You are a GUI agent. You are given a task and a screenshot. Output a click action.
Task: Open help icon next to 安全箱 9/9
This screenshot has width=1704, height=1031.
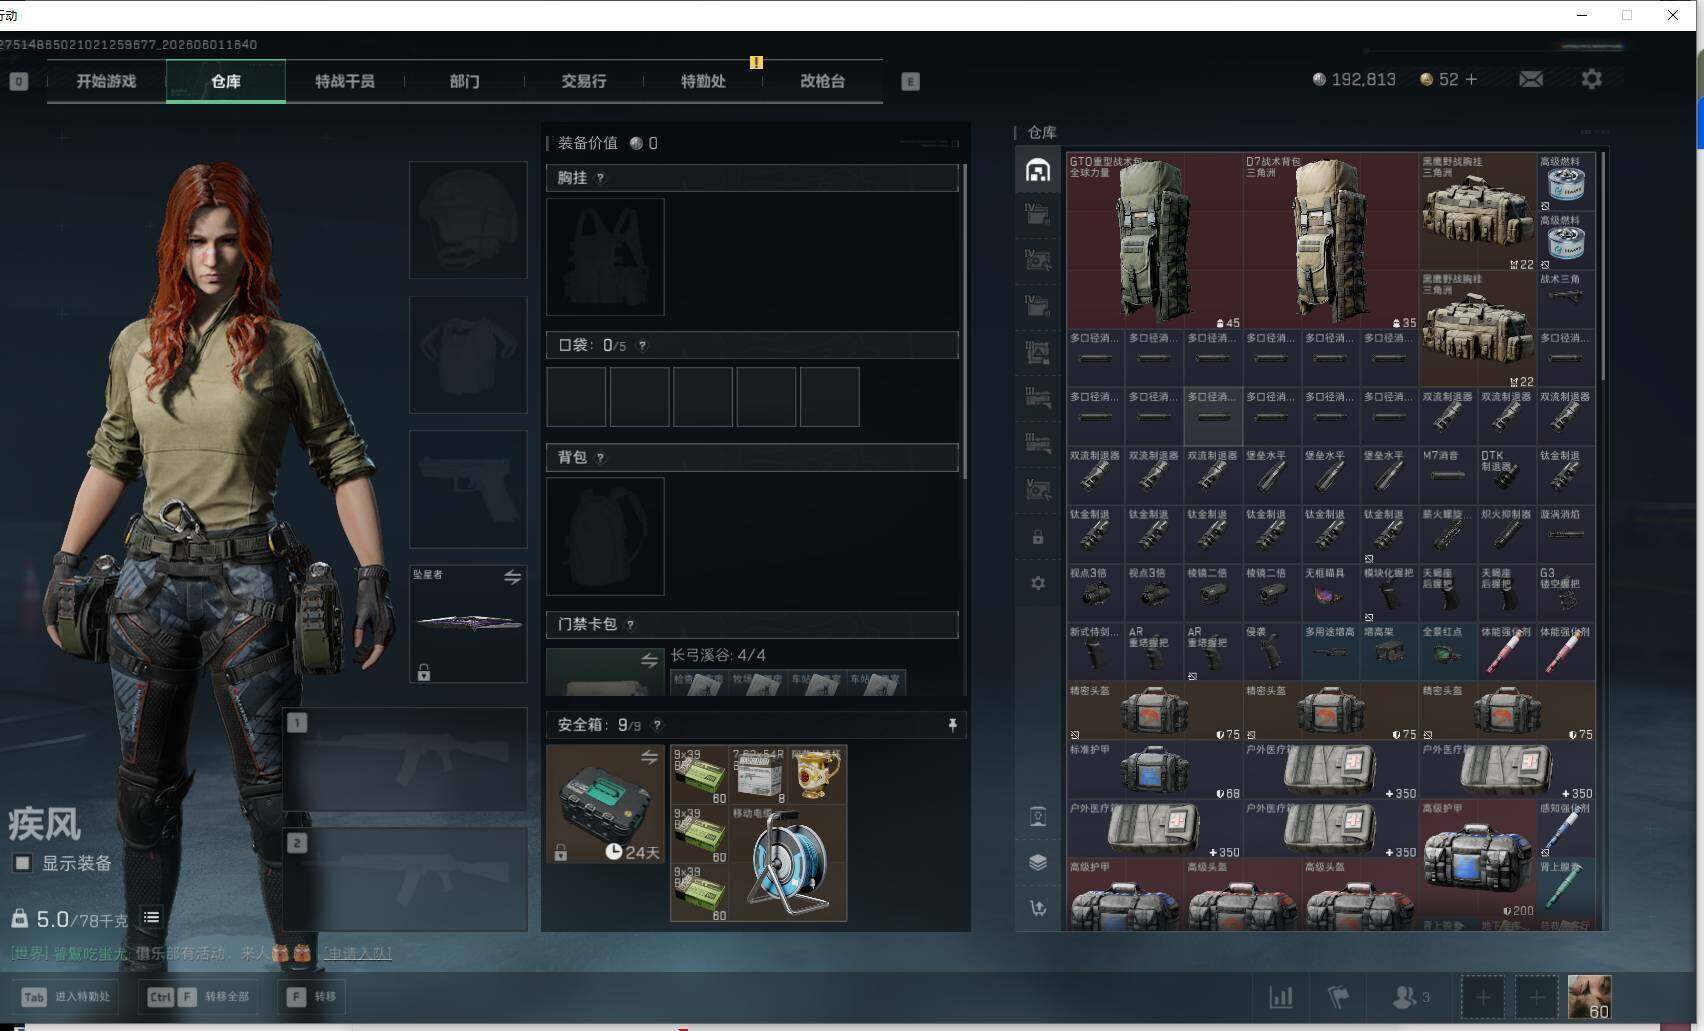click(657, 725)
